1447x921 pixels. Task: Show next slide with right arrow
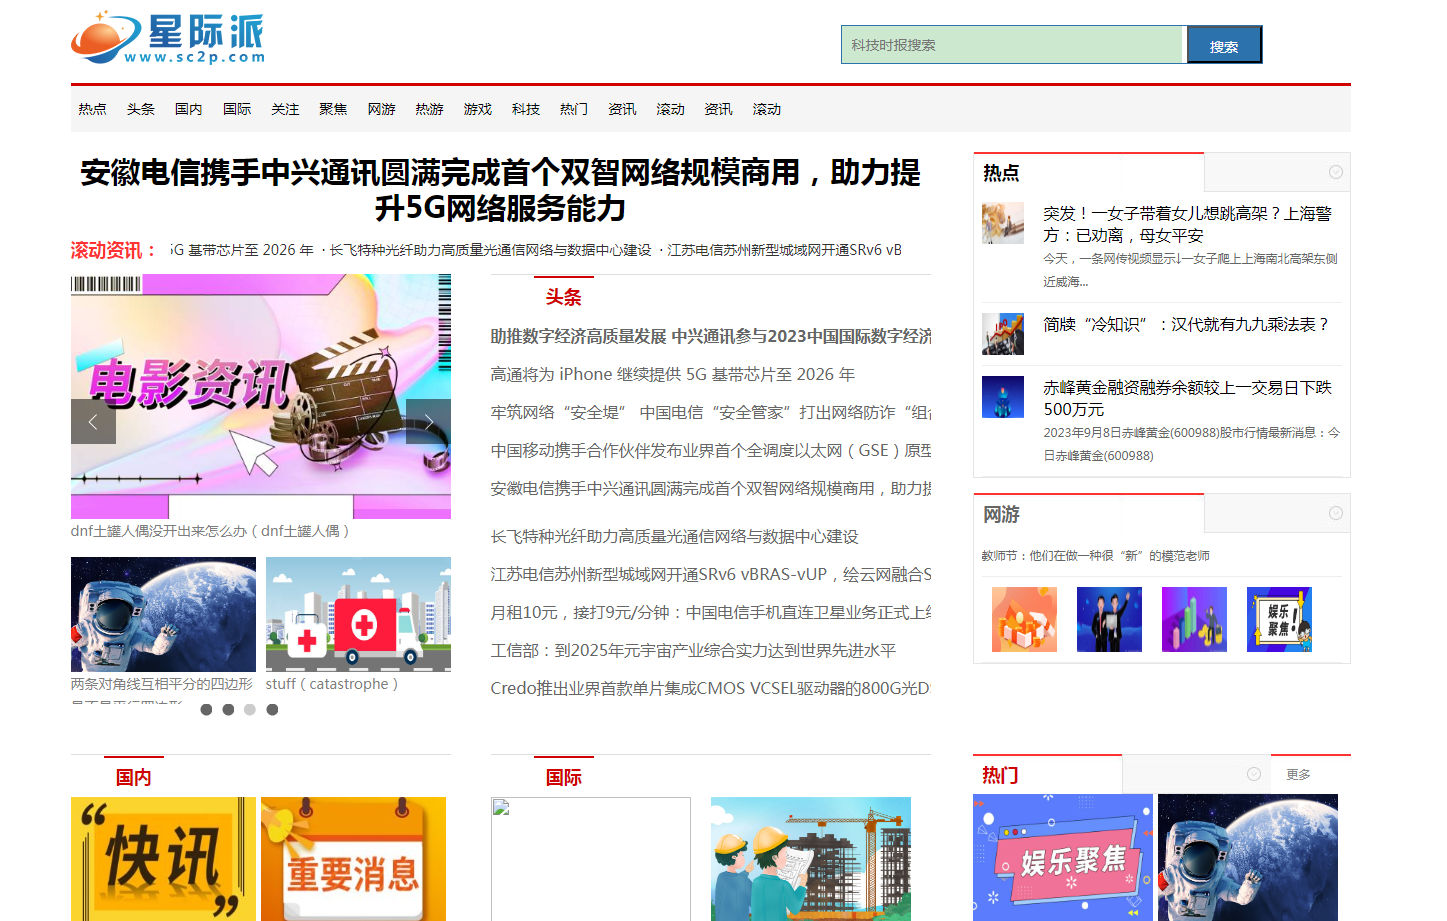click(x=428, y=421)
